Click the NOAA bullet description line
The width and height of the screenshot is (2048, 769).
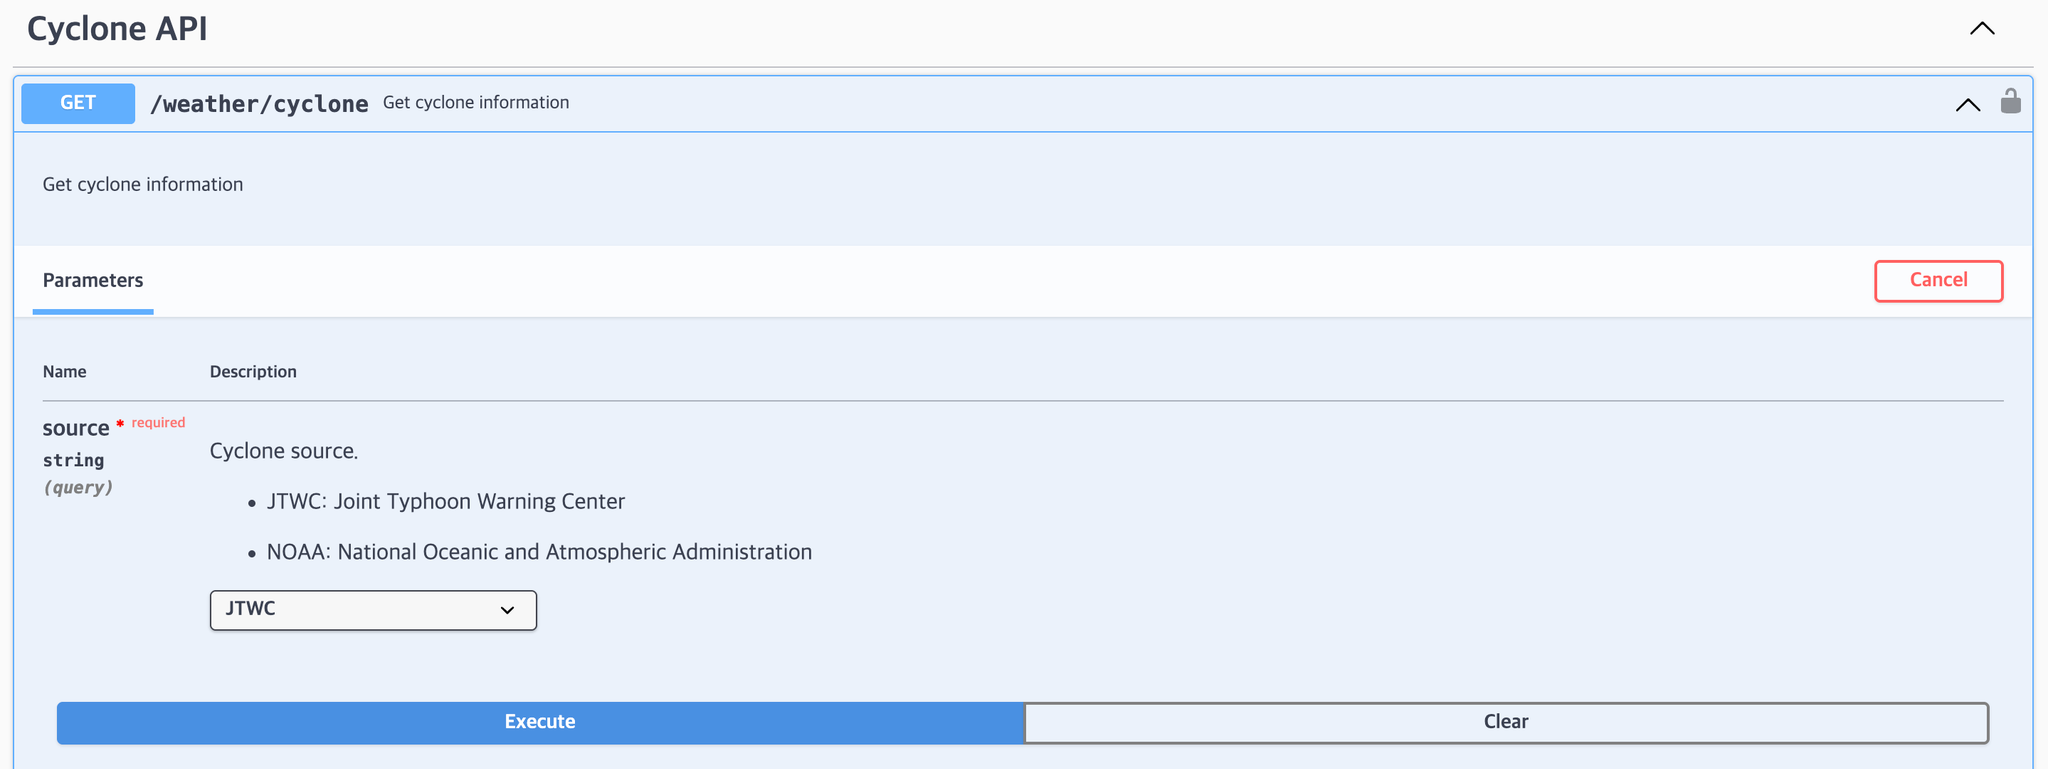click(x=539, y=552)
